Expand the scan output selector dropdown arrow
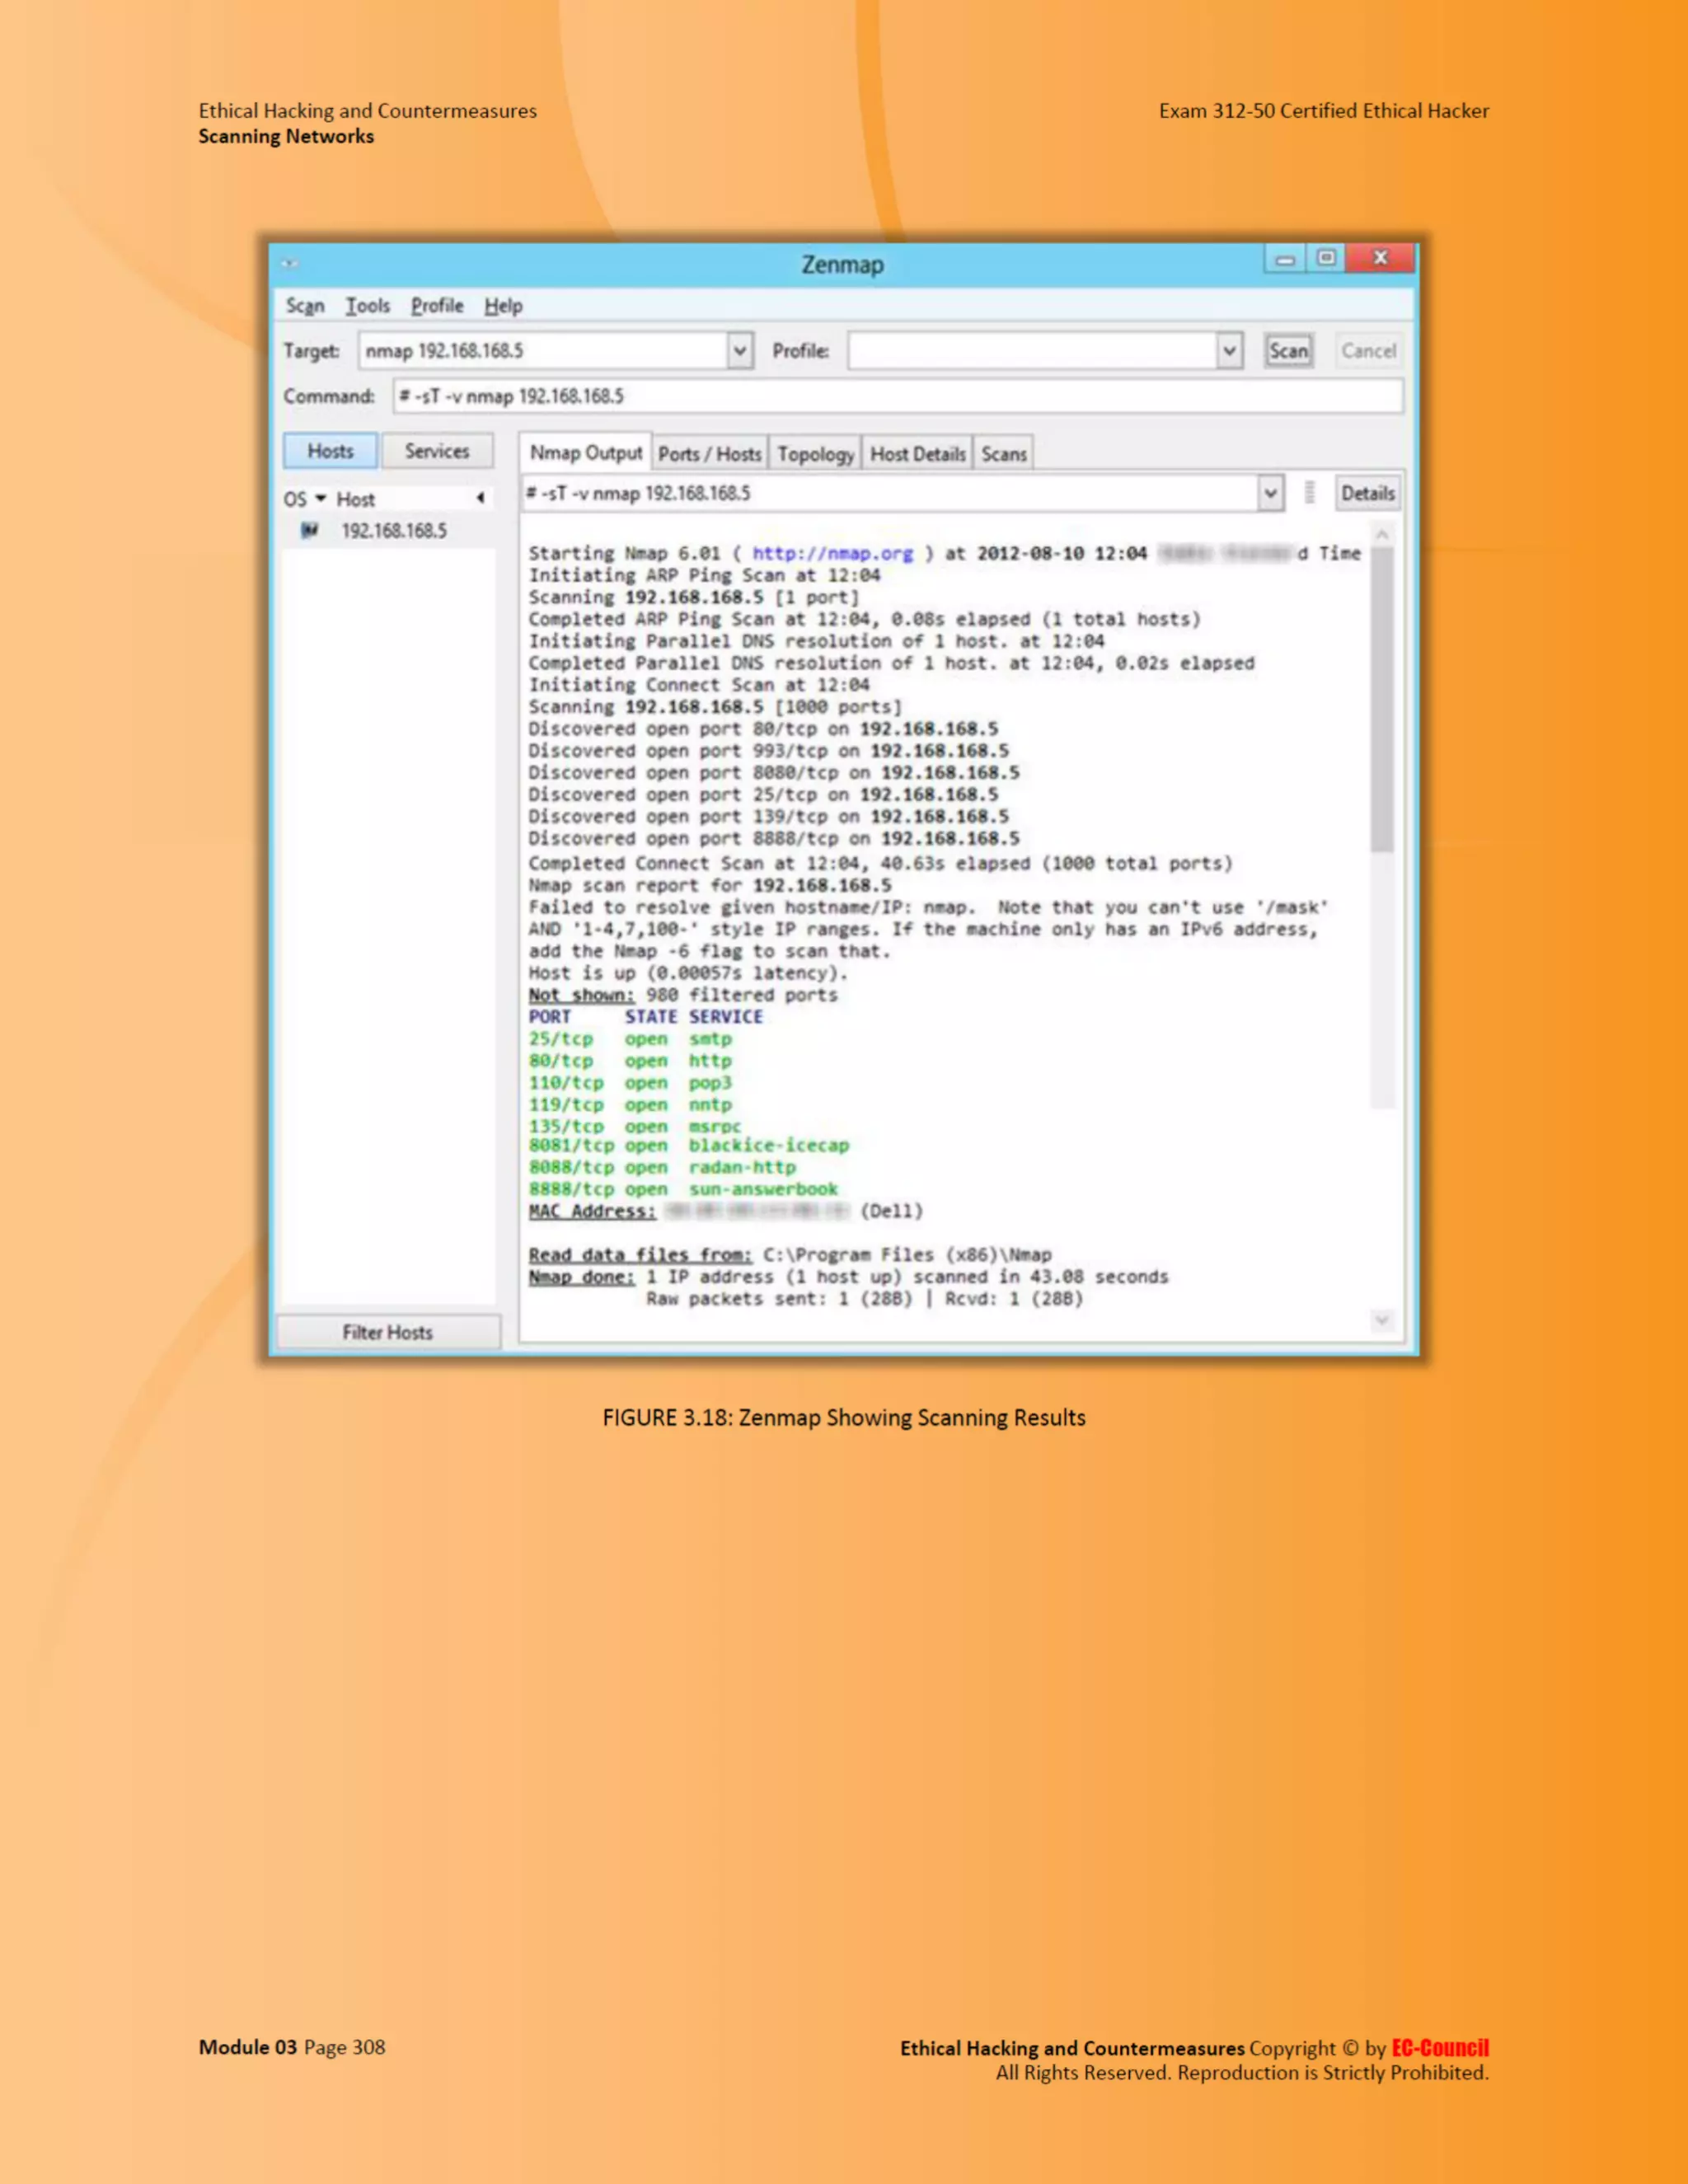 click(1270, 493)
